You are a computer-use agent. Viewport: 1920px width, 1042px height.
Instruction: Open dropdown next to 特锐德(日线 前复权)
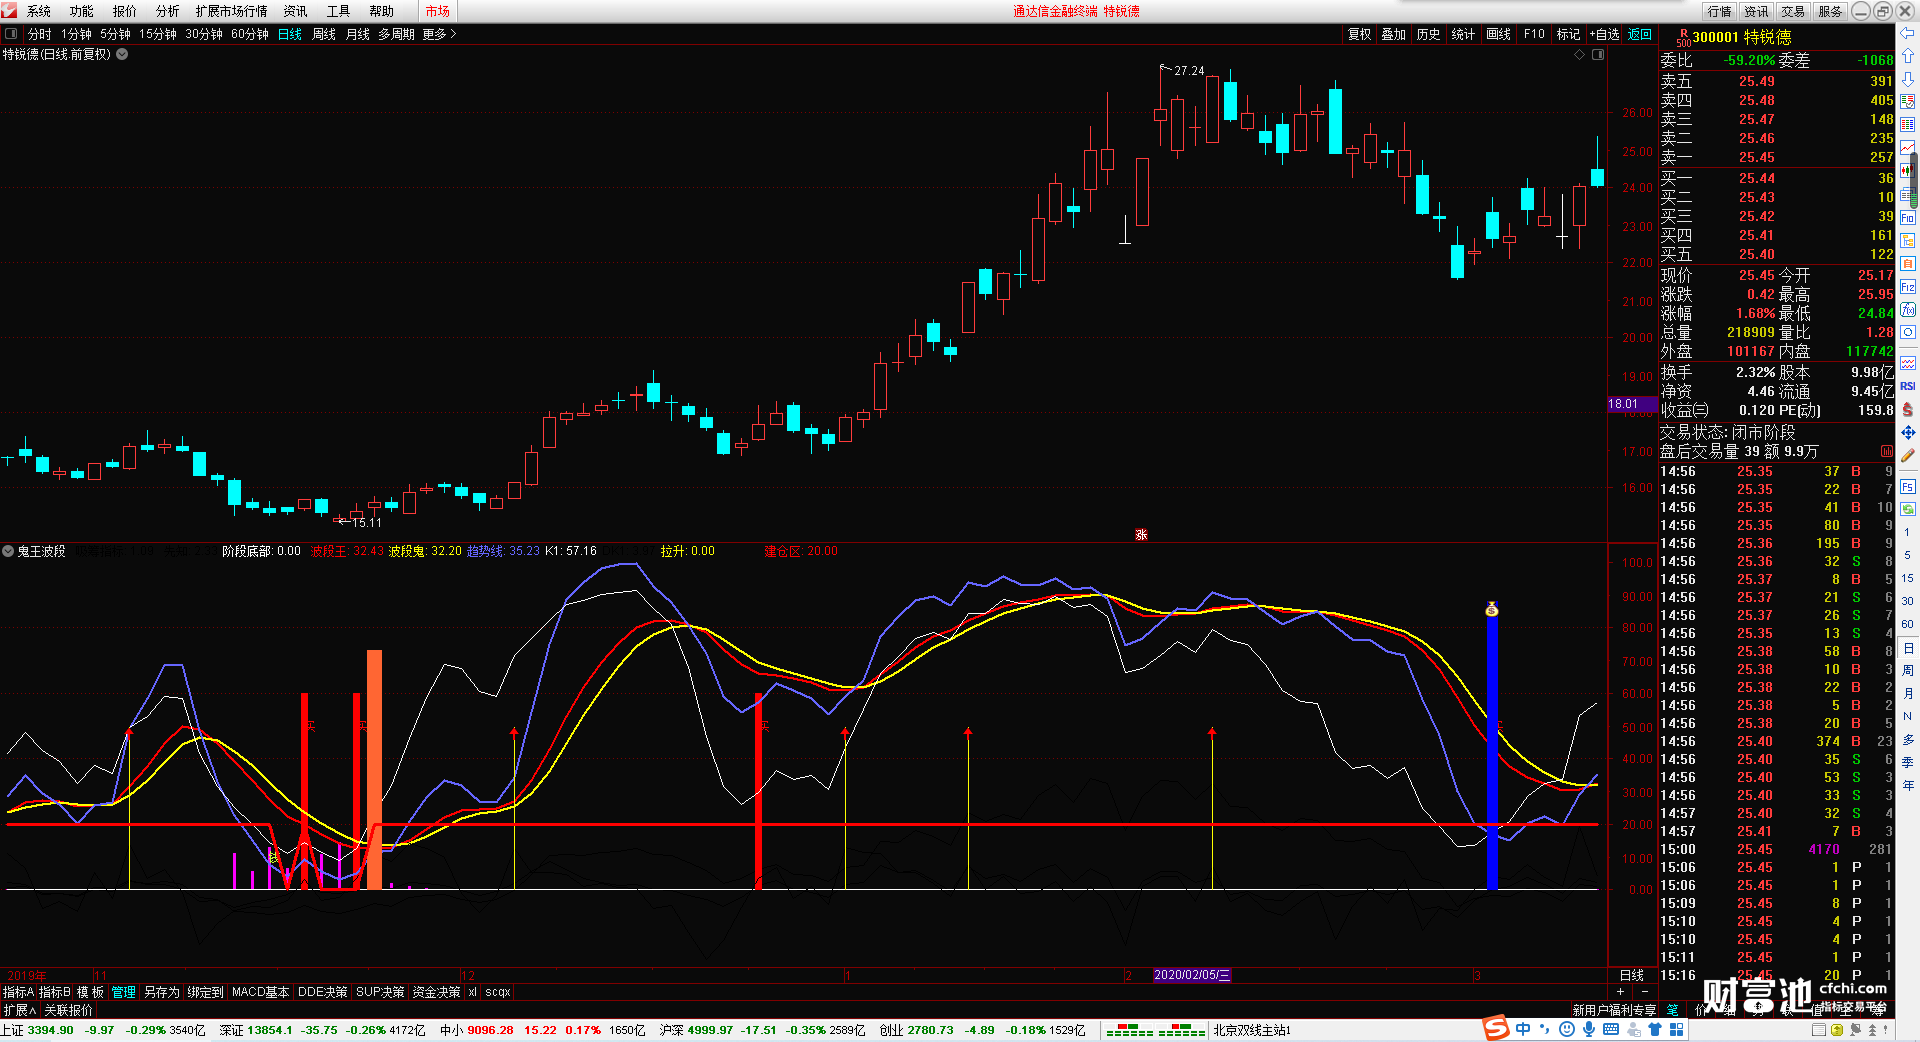coord(122,54)
